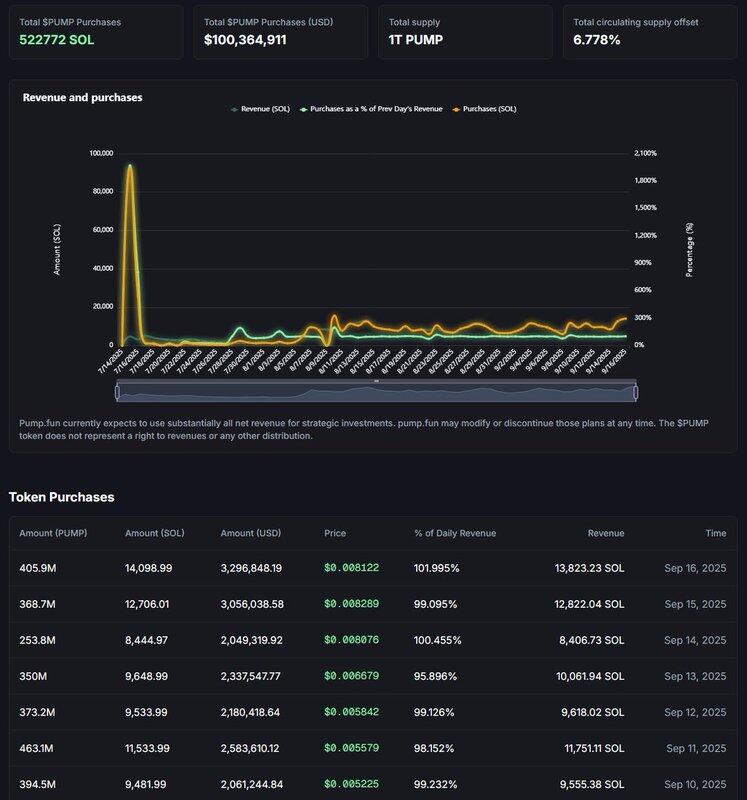Click the Pump.fun strategic investments disclaimer text
Image resolution: width=747 pixels, height=800 pixels.
tap(364, 429)
